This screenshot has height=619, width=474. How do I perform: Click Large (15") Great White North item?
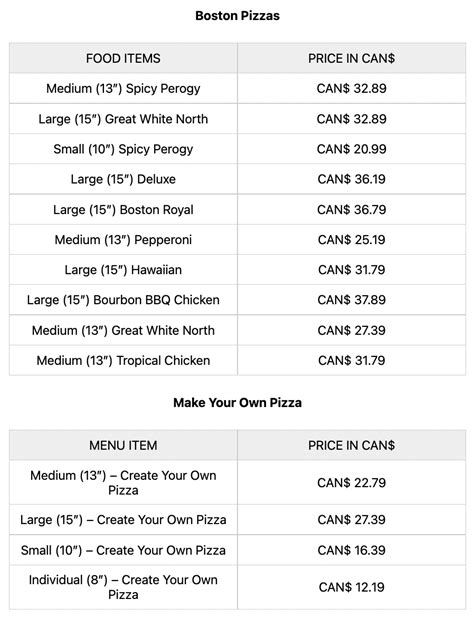[123, 119]
